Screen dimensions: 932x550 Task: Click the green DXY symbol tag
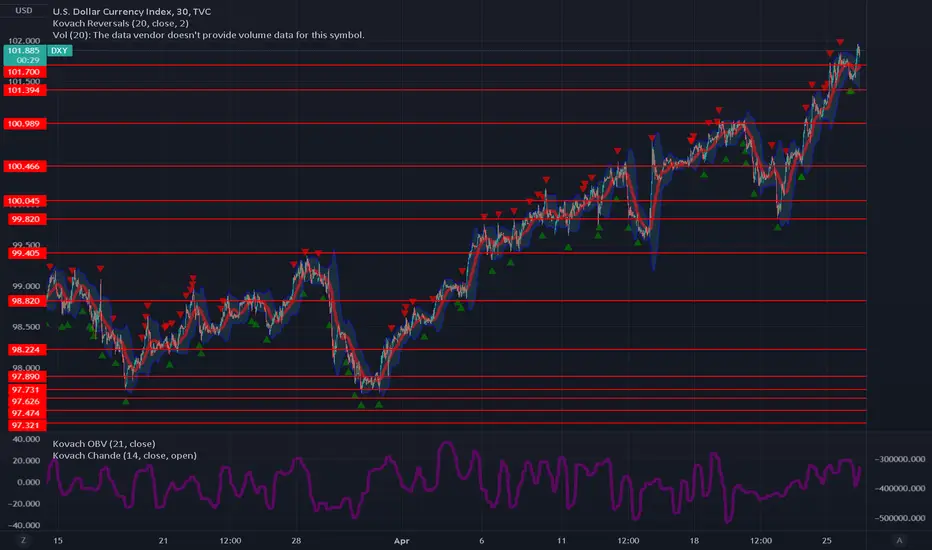click(59, 51)
